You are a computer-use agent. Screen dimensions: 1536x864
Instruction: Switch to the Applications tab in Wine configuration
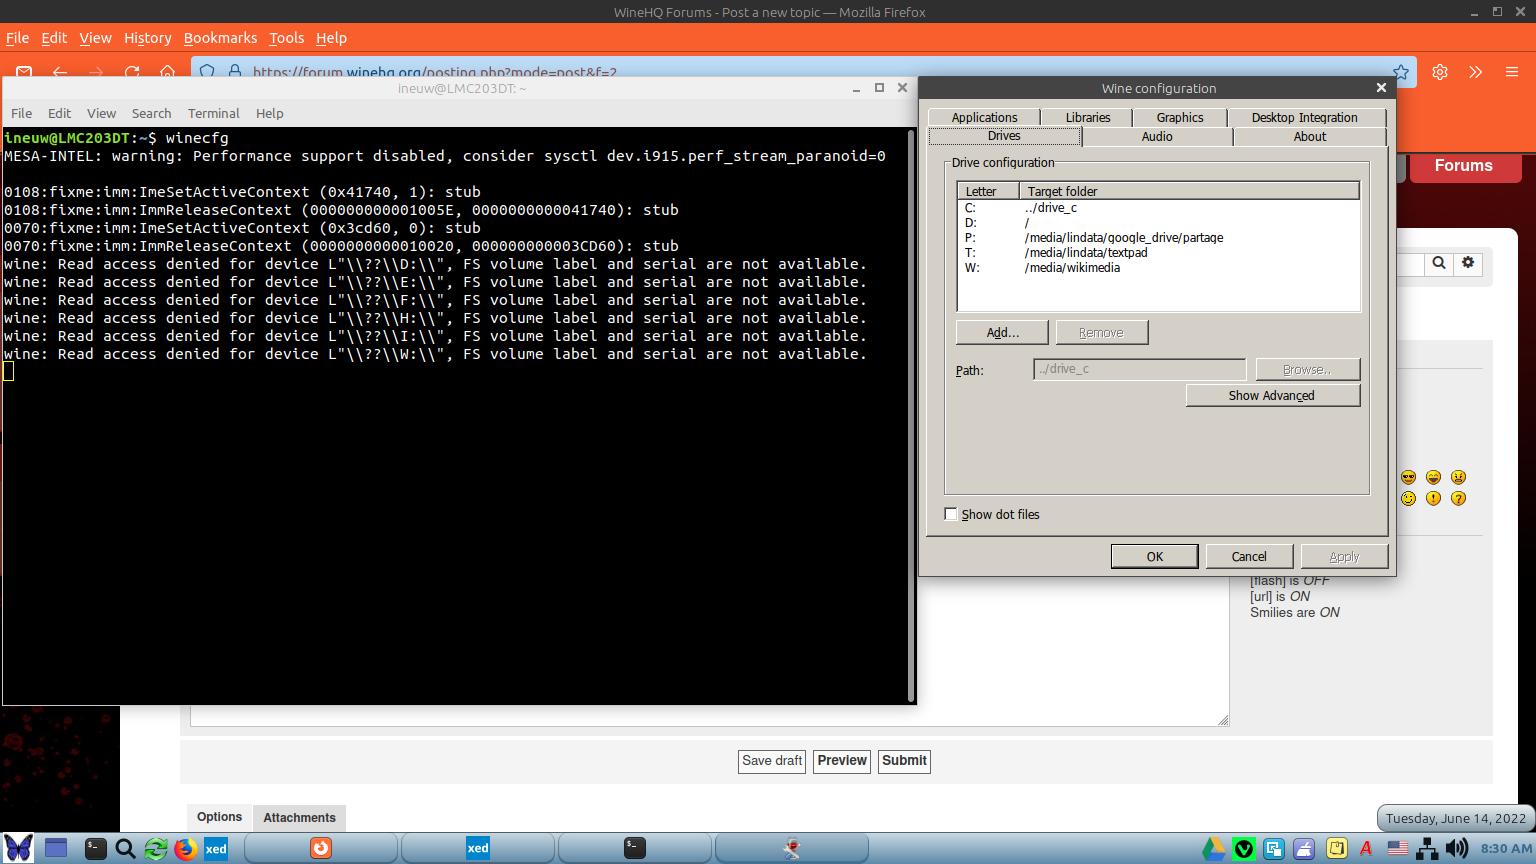tap(984, 117)
